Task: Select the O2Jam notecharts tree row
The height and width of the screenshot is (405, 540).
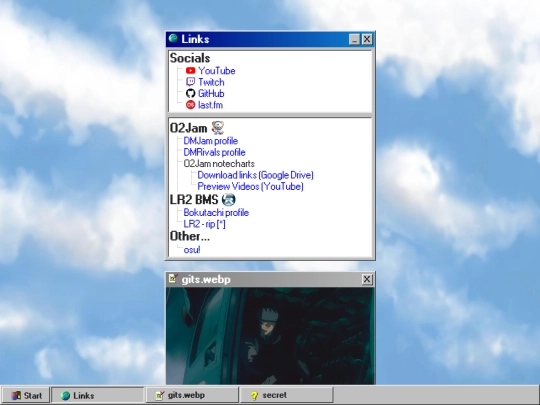Action: (219, 163)
